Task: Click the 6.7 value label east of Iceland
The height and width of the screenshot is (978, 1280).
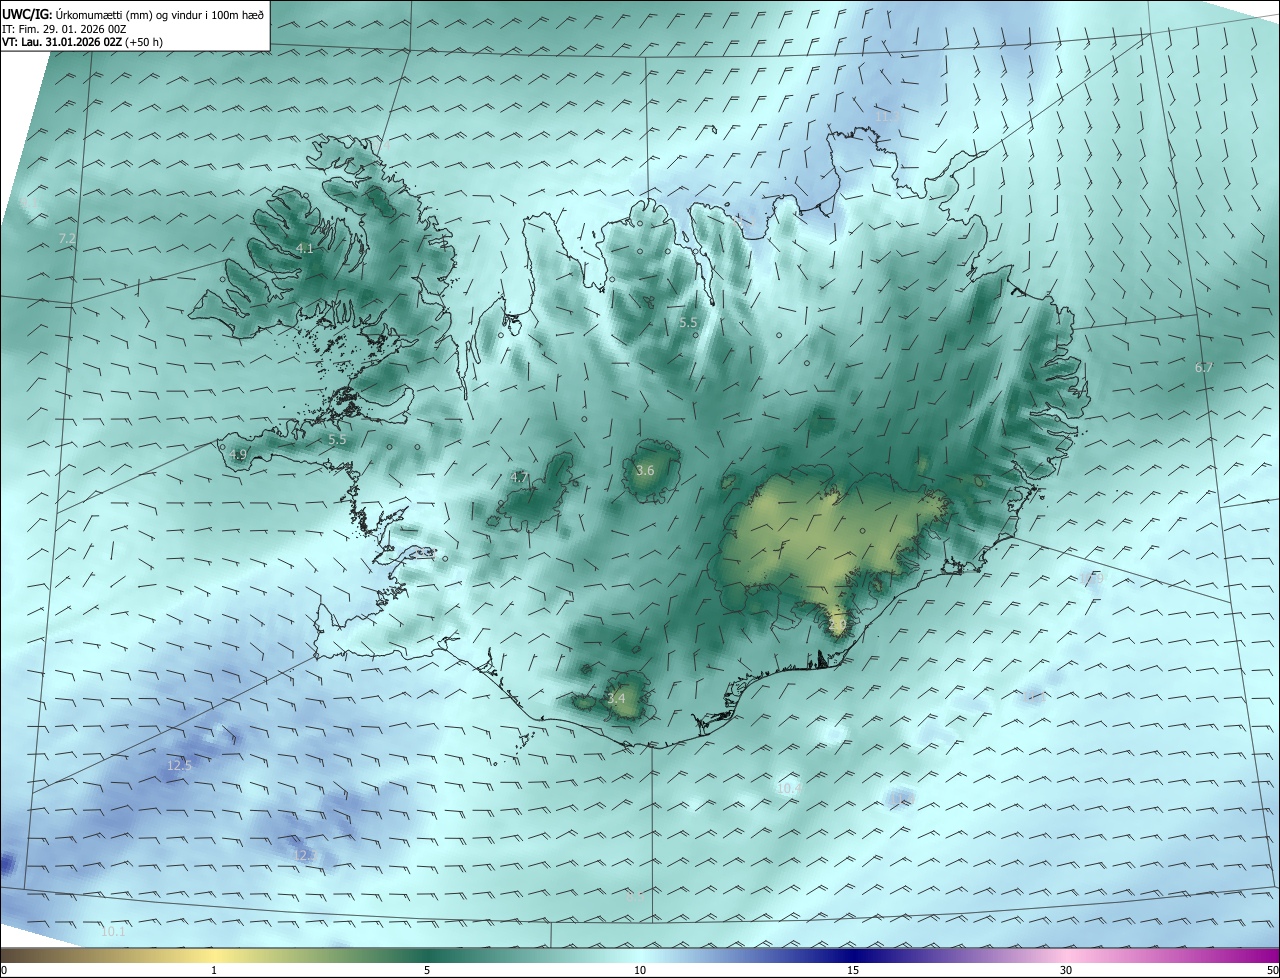Action: point(1204,368)
